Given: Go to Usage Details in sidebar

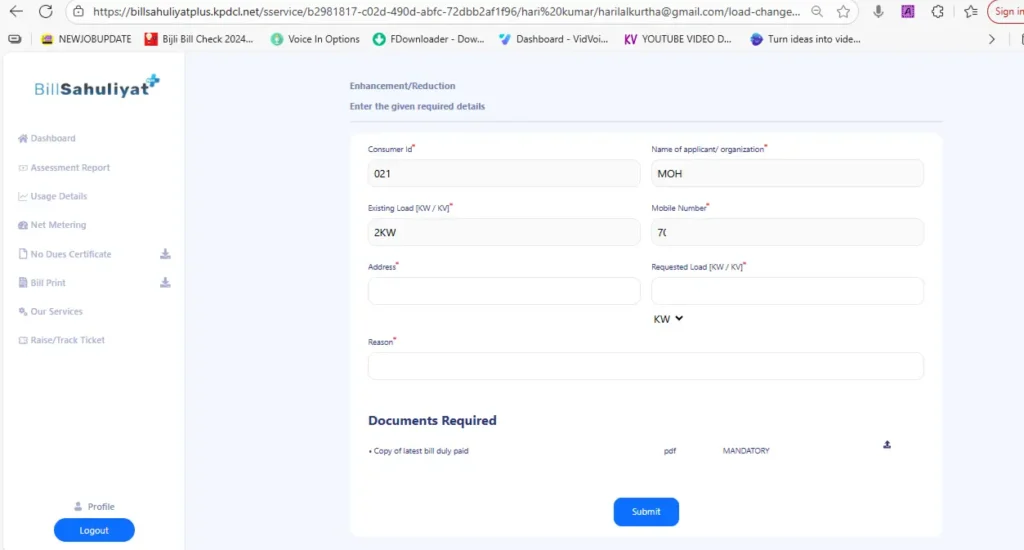Looking at the screenshot, I should click(58, 196).
